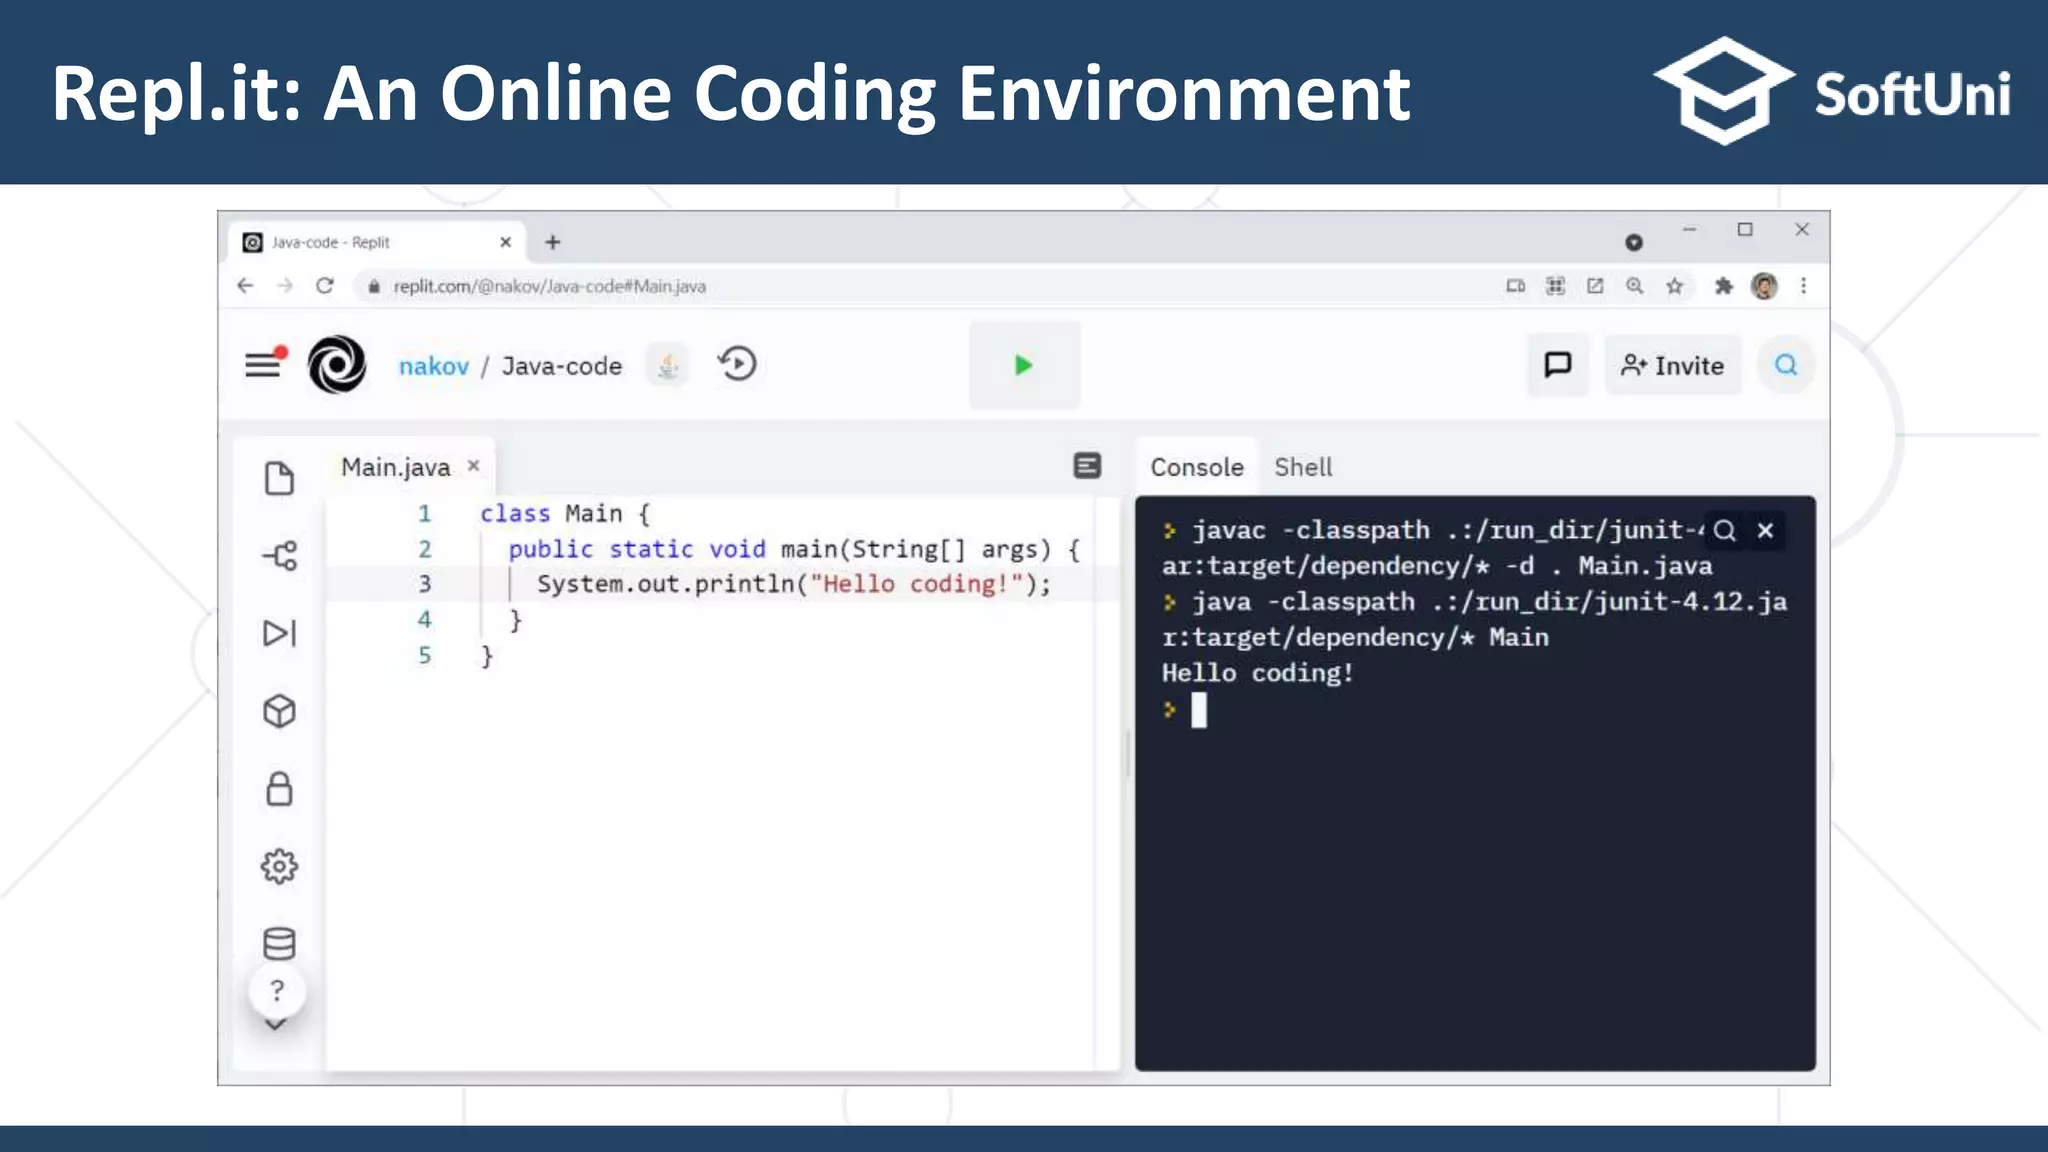This screenshot has height=1152, width=2048.
Task: Click the console prompt cursor
Action: click(x=1198, y=710)
